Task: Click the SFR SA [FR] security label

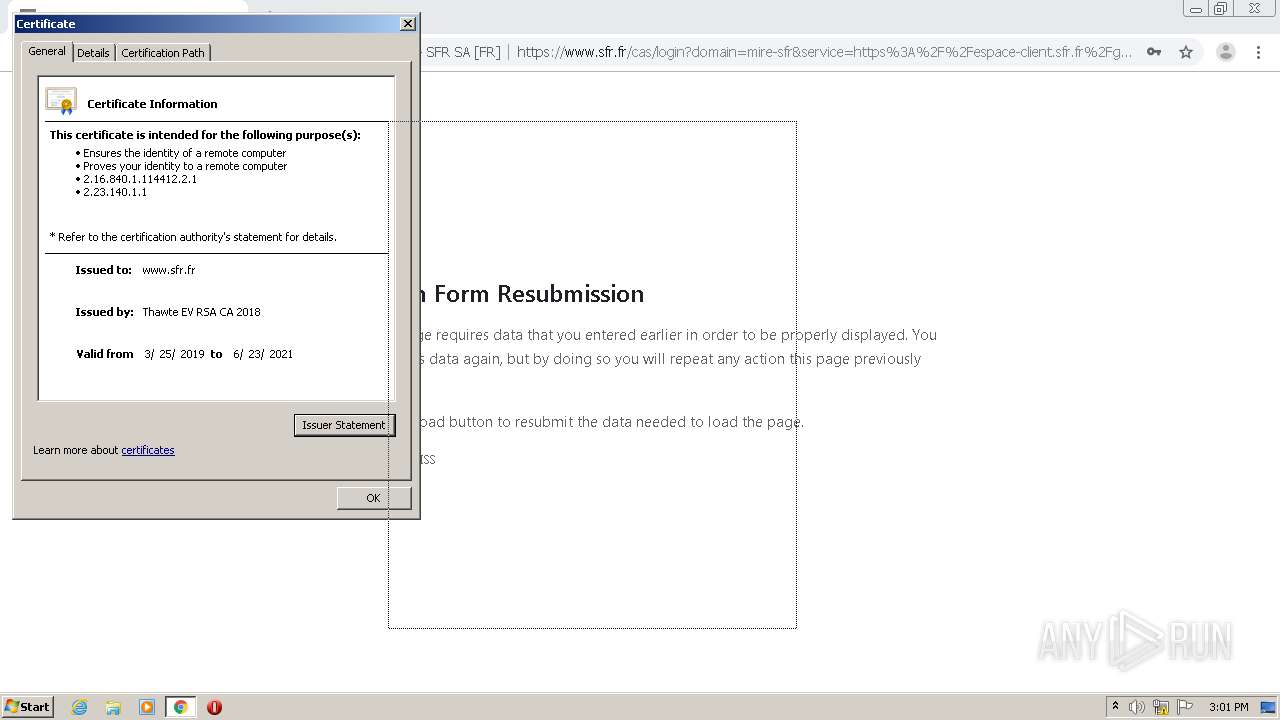Action: (463, 52)
